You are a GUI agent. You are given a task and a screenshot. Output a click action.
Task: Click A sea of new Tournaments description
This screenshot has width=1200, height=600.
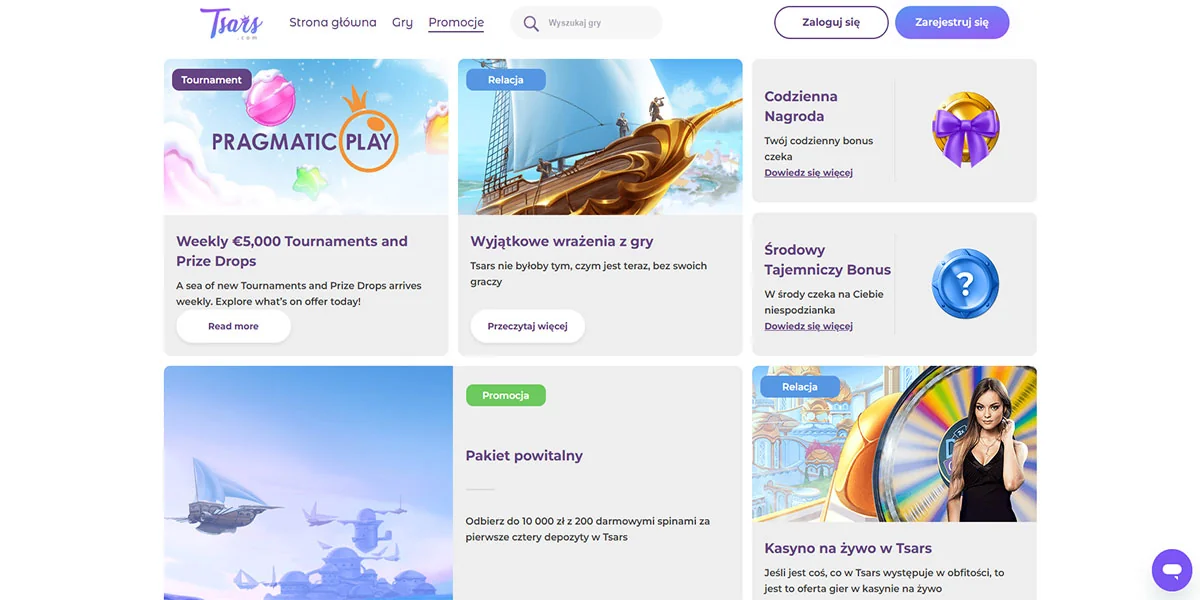299,293
